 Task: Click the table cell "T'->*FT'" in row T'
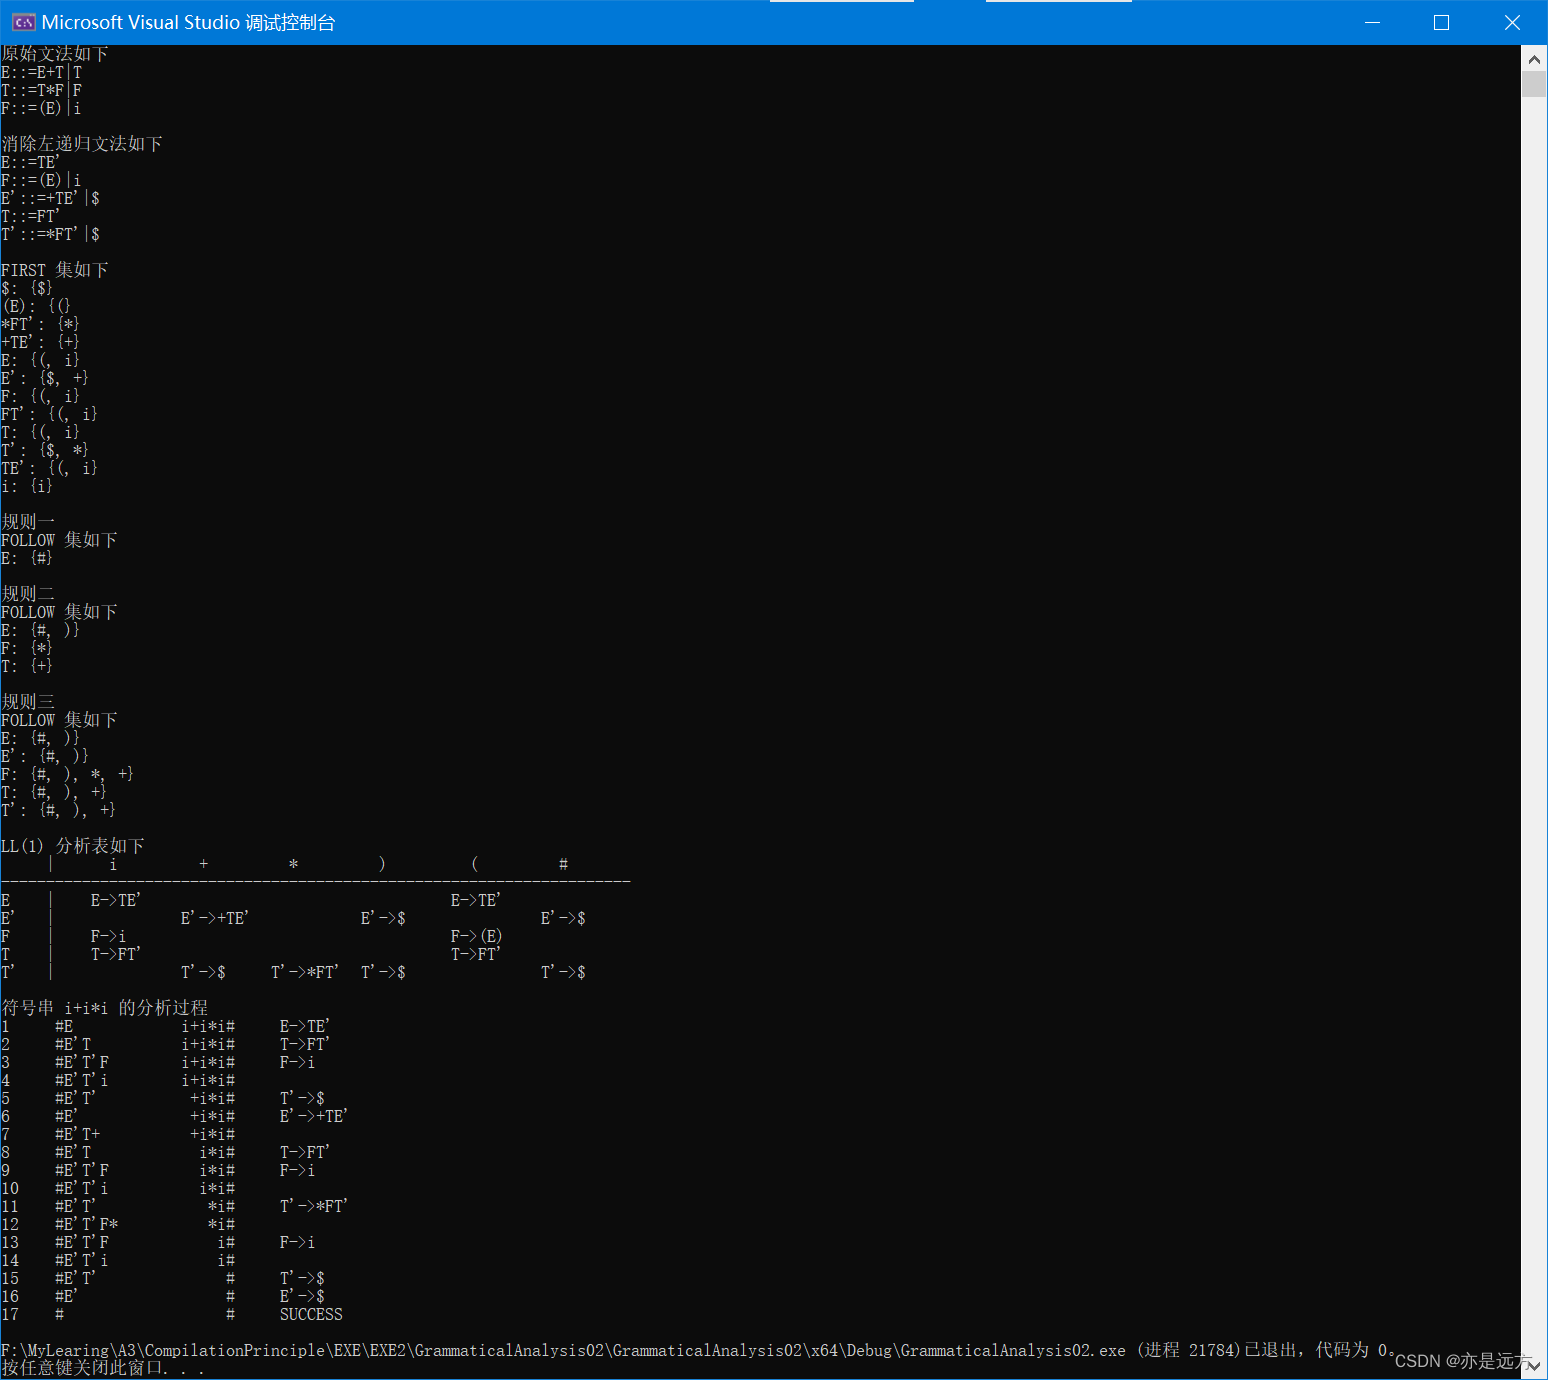(x=305, y=972)
